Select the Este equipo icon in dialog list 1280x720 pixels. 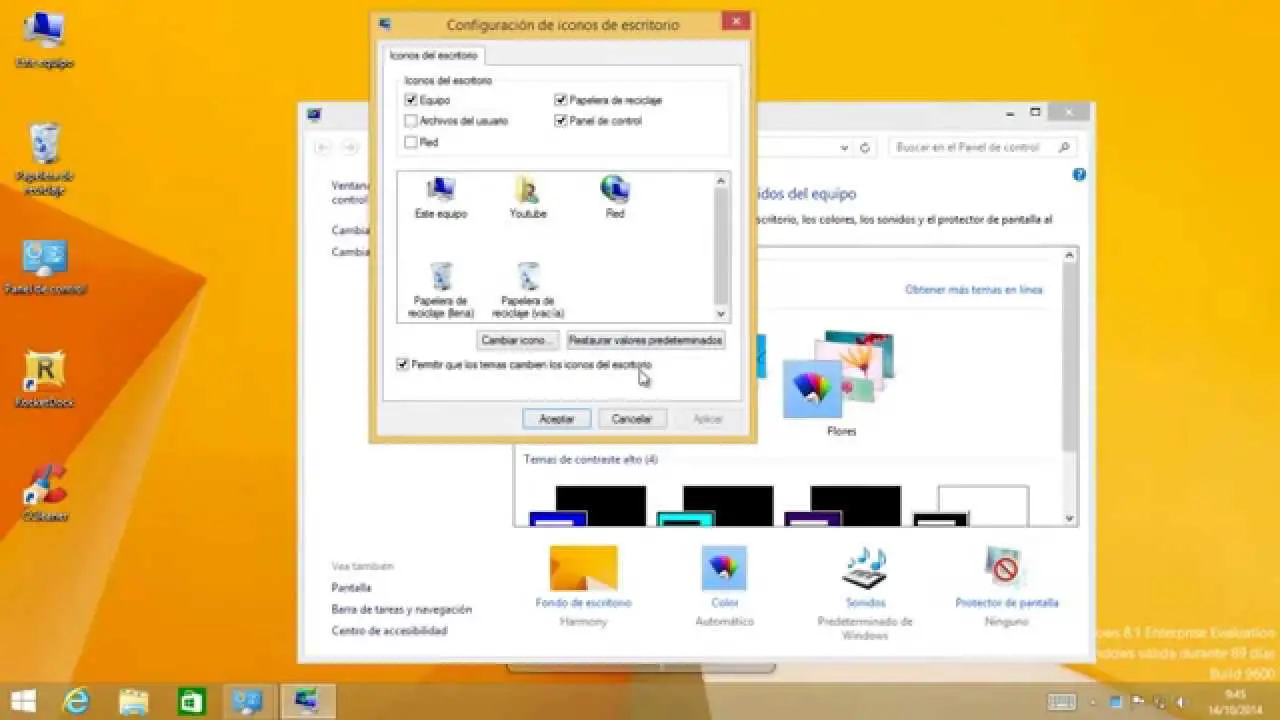[x=440, y=197]
